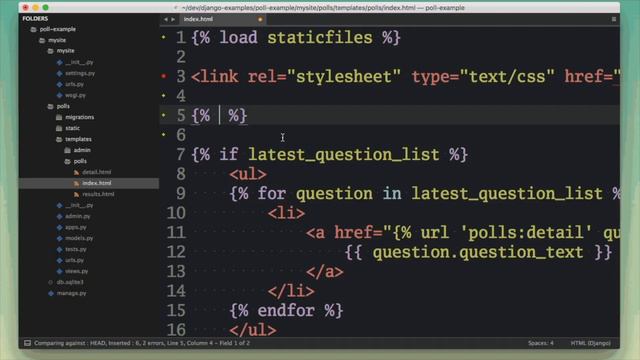Open urls.py listed above views.py
Viewport: 640px width, 360px height.
tap(74, 260)
